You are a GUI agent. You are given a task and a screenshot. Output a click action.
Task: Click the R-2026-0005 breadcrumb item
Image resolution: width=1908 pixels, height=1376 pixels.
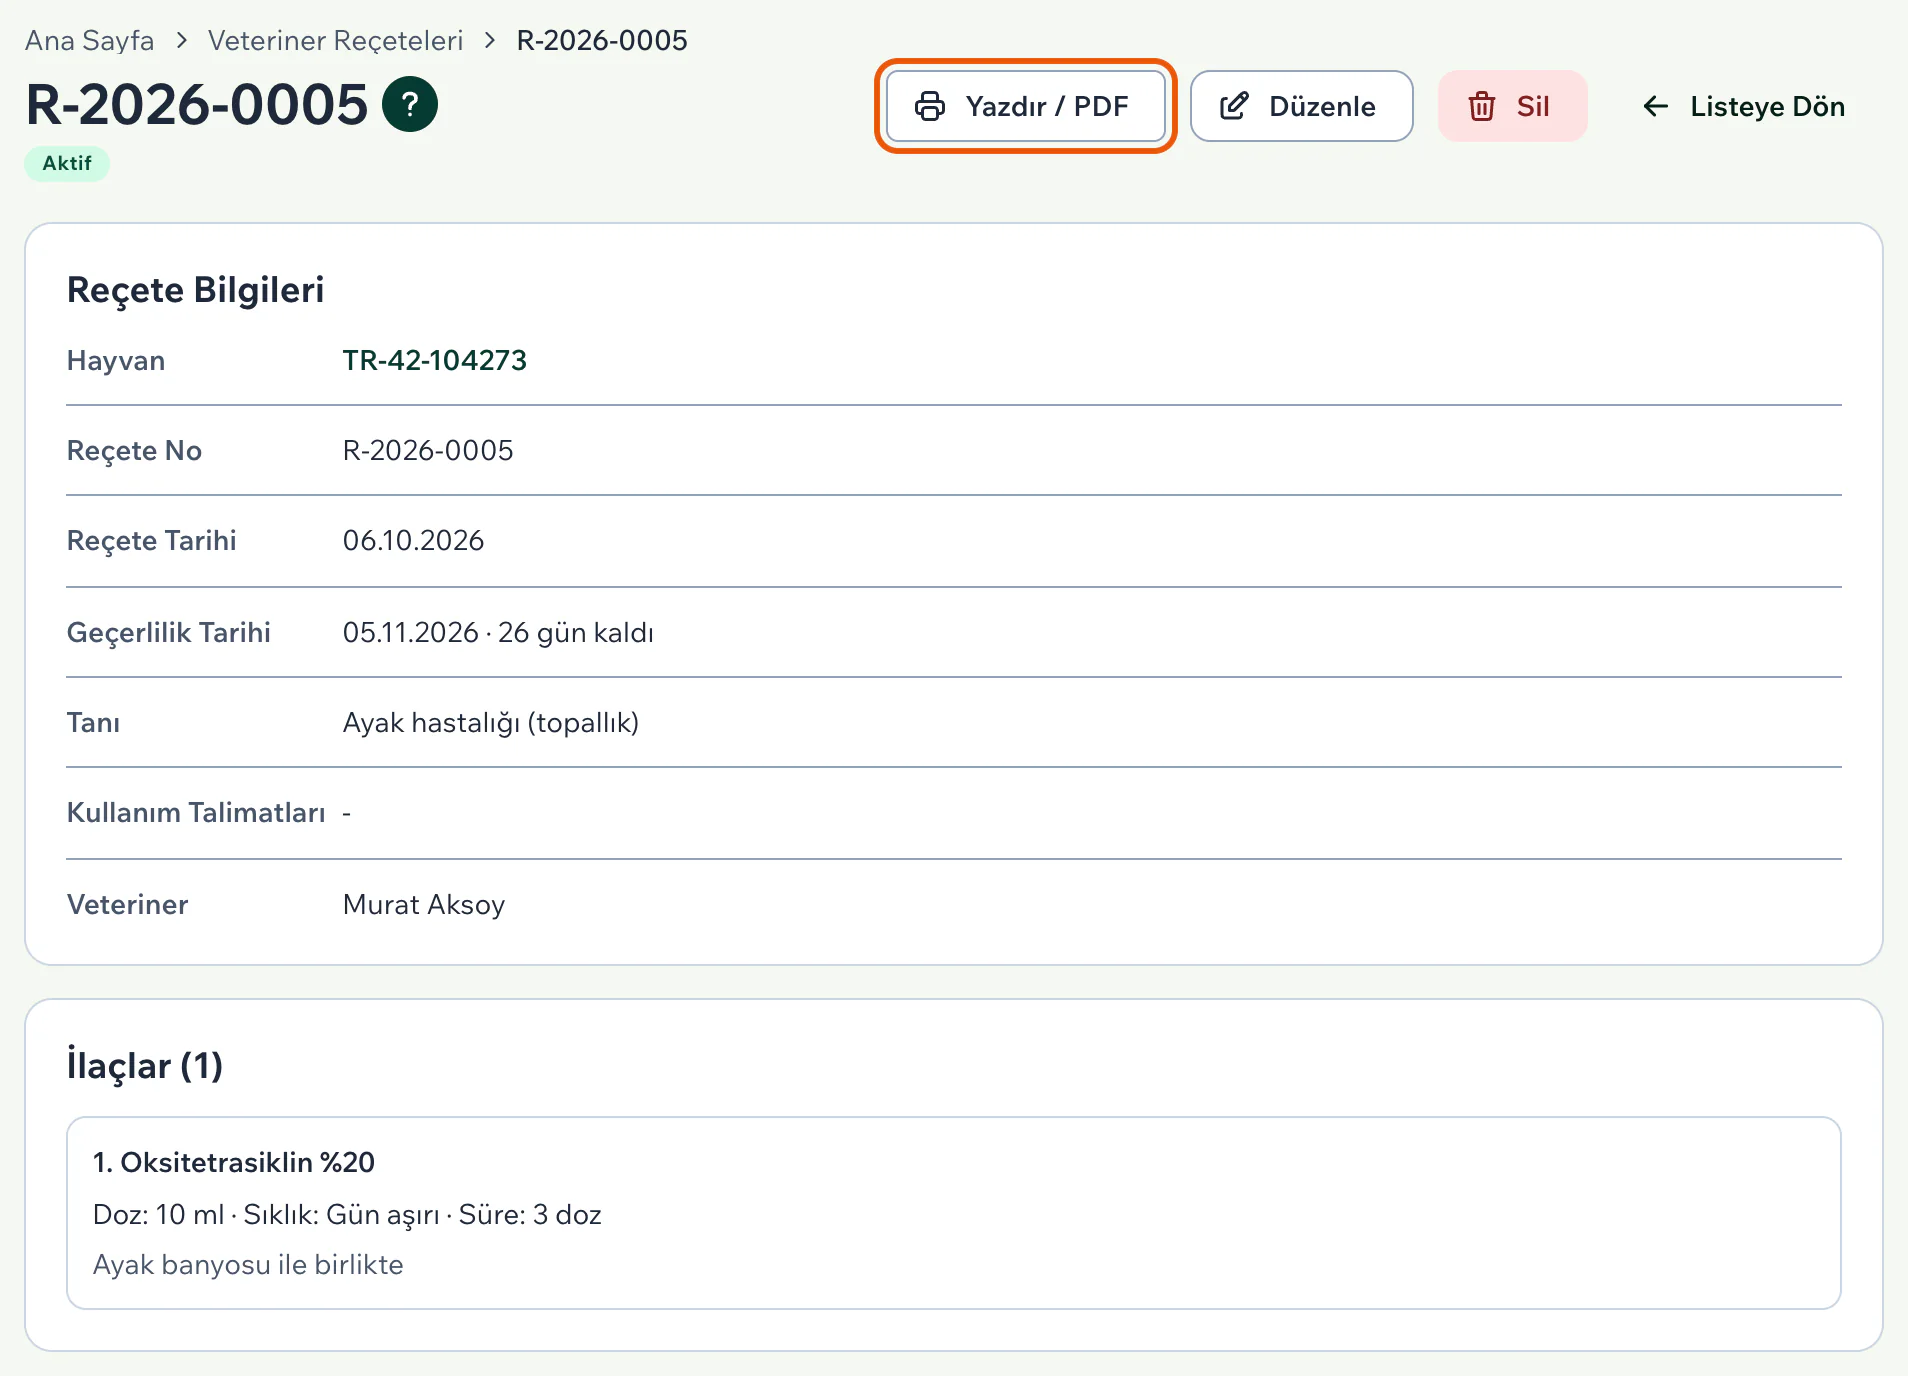[x=602, y=40]
